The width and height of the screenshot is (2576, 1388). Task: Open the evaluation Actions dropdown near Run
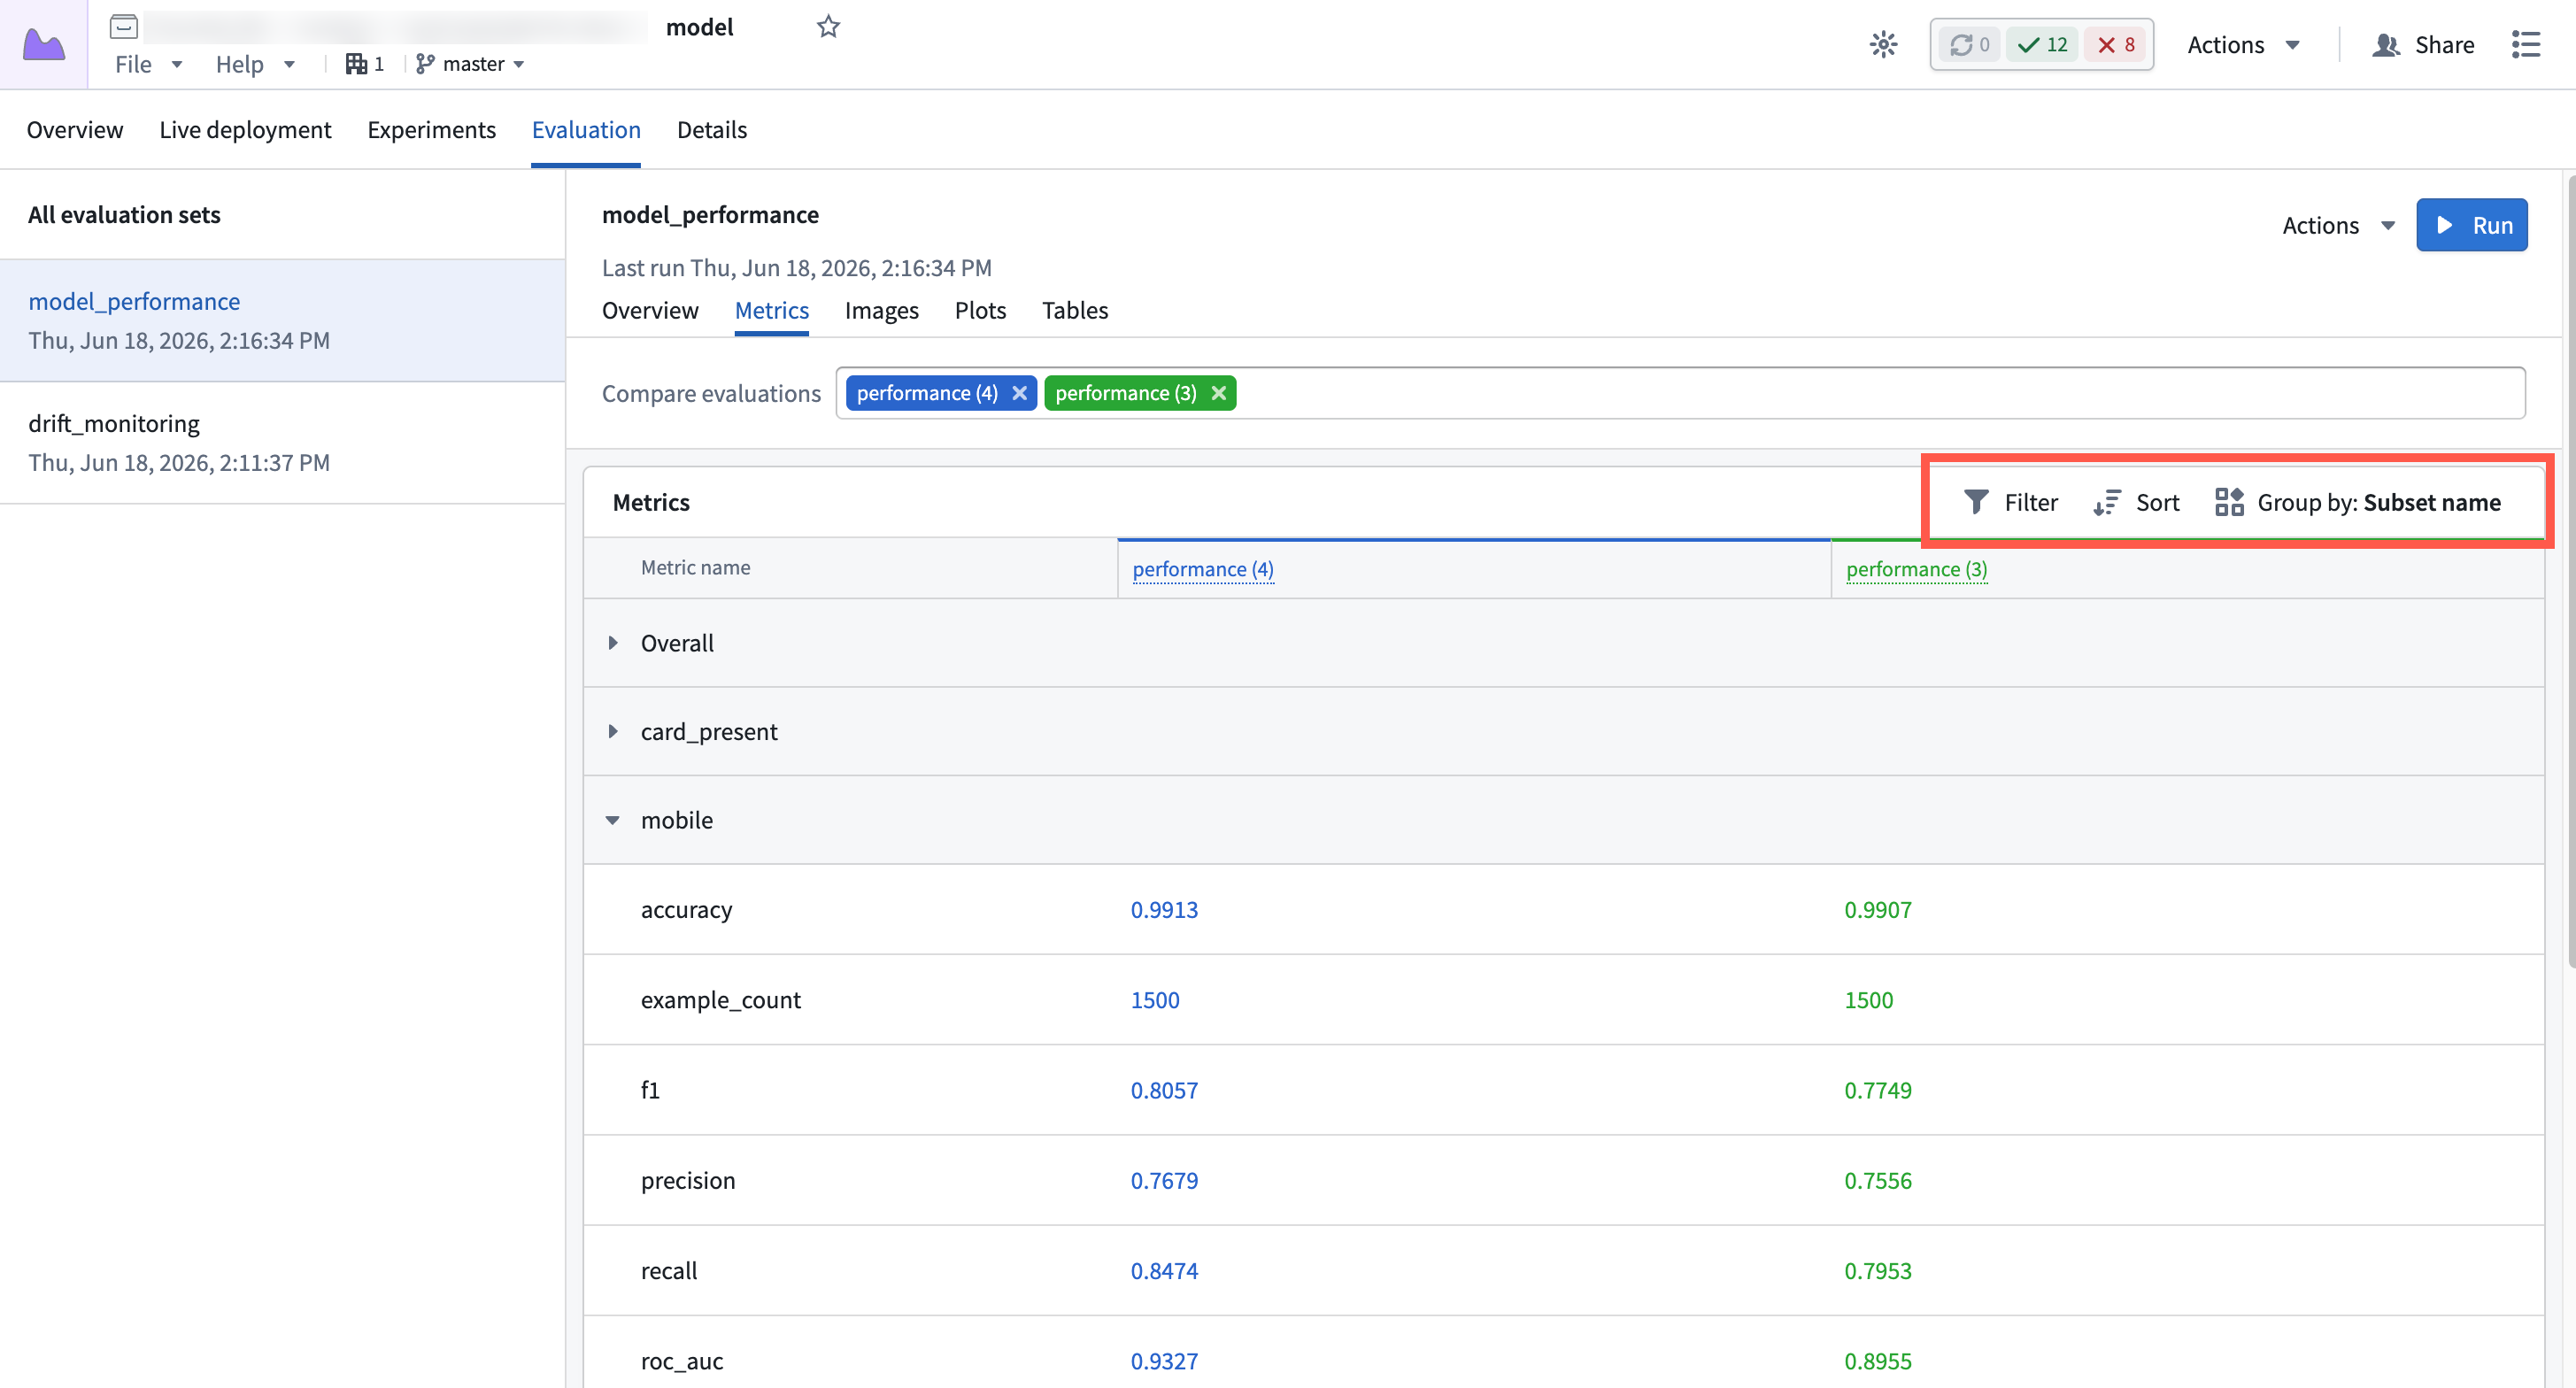coord(2338,226)
